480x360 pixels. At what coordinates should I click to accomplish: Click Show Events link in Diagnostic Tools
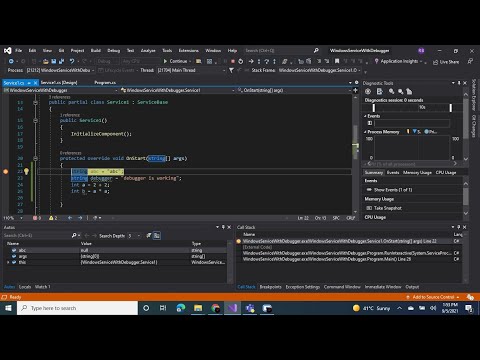pyautogui.click(x=393, y=190)
